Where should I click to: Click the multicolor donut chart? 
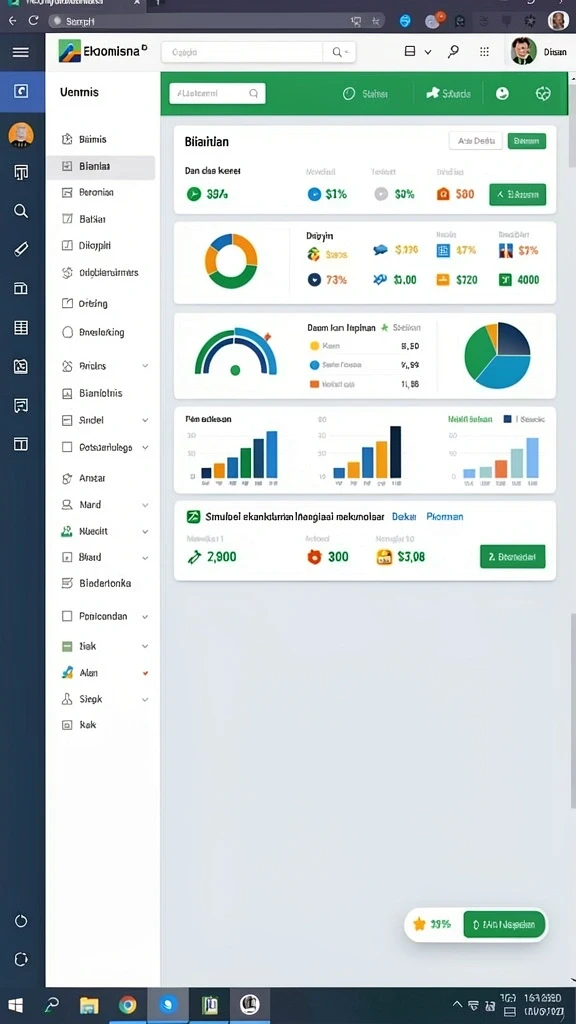pyautogui.click(x=231, y=261)
